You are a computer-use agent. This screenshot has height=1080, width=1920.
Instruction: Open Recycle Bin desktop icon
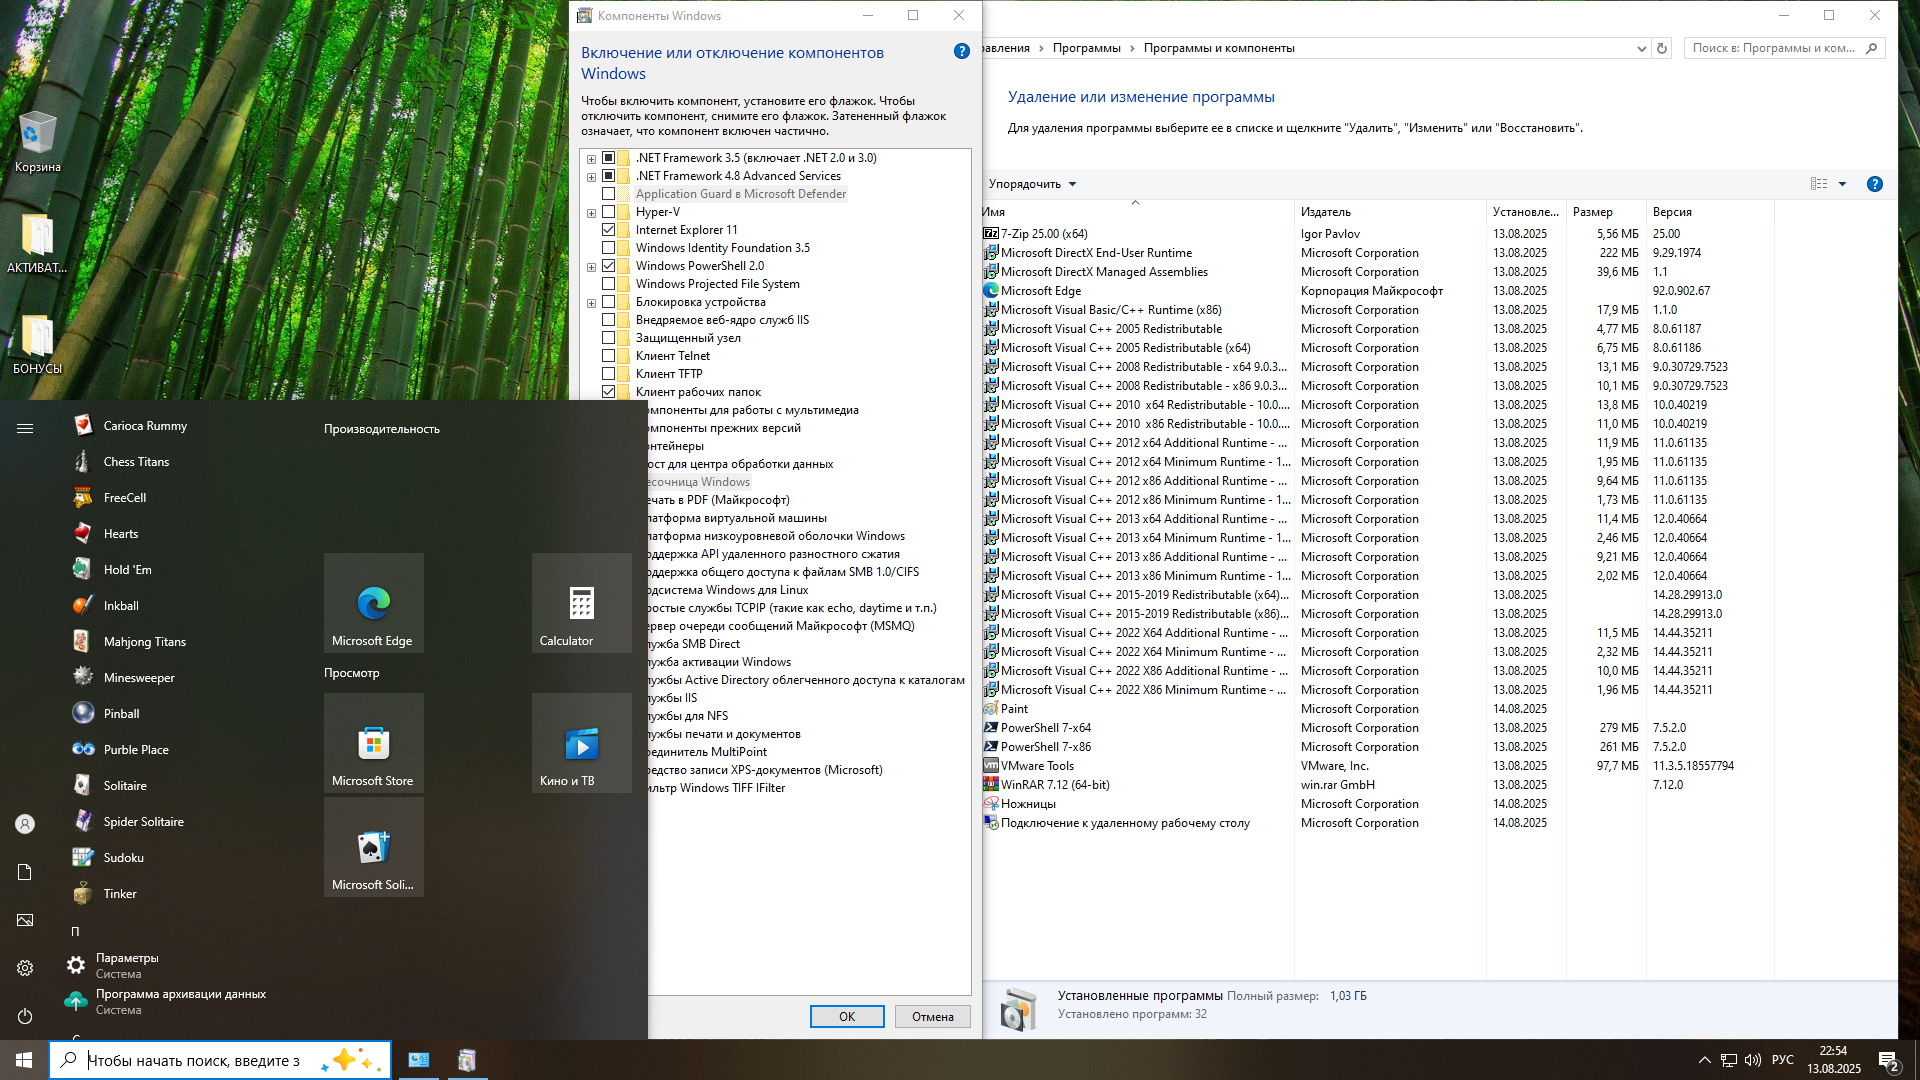pos(38,142)
